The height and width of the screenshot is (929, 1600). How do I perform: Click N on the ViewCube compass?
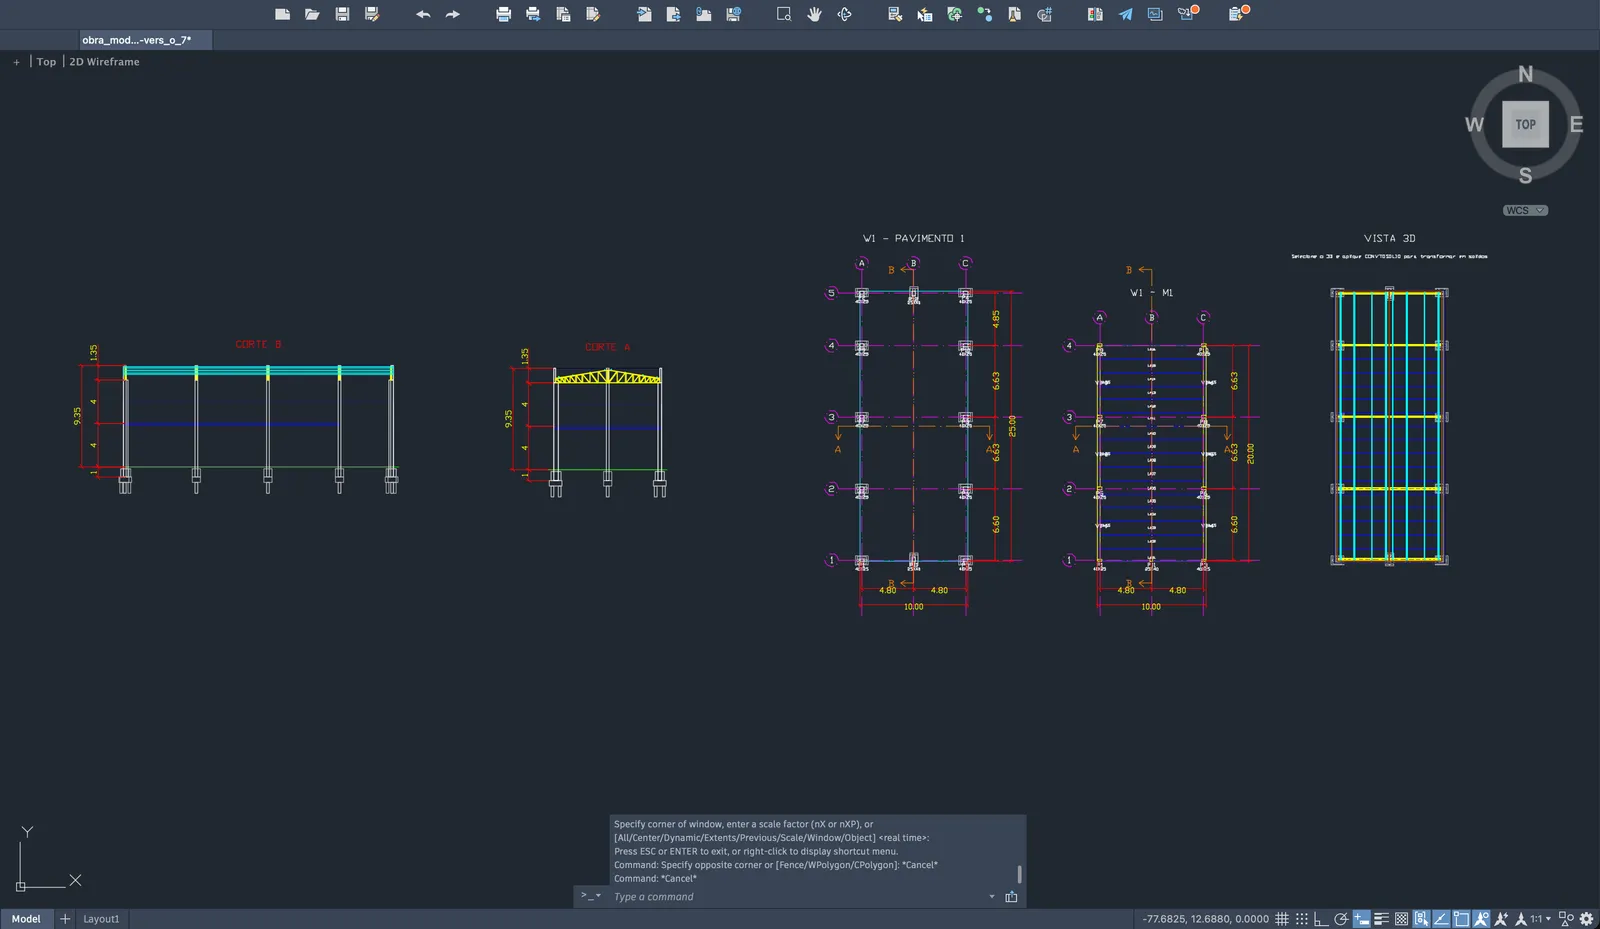1525,74
